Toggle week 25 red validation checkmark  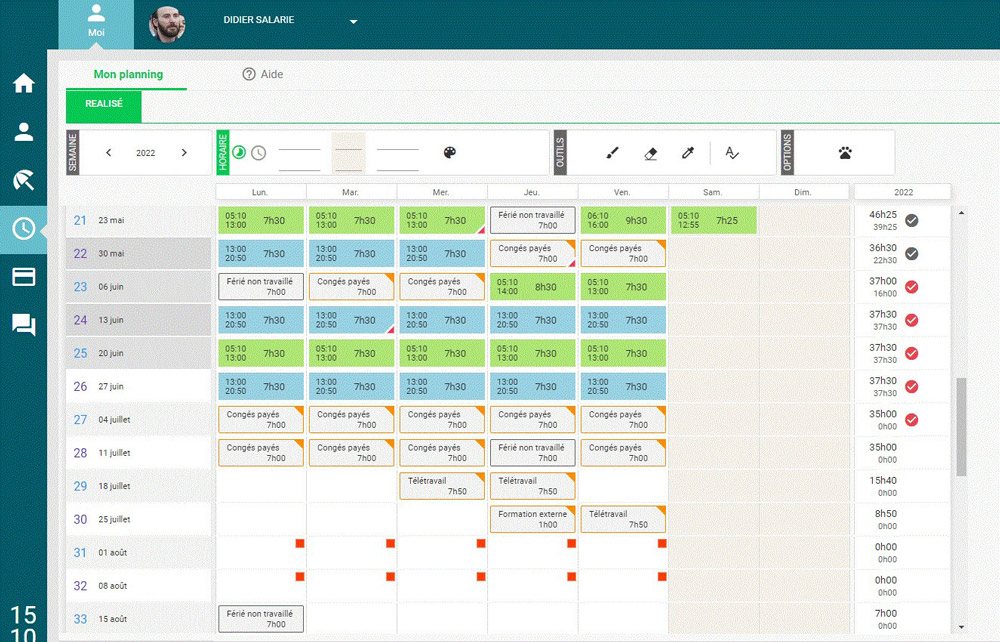point(912,353)
